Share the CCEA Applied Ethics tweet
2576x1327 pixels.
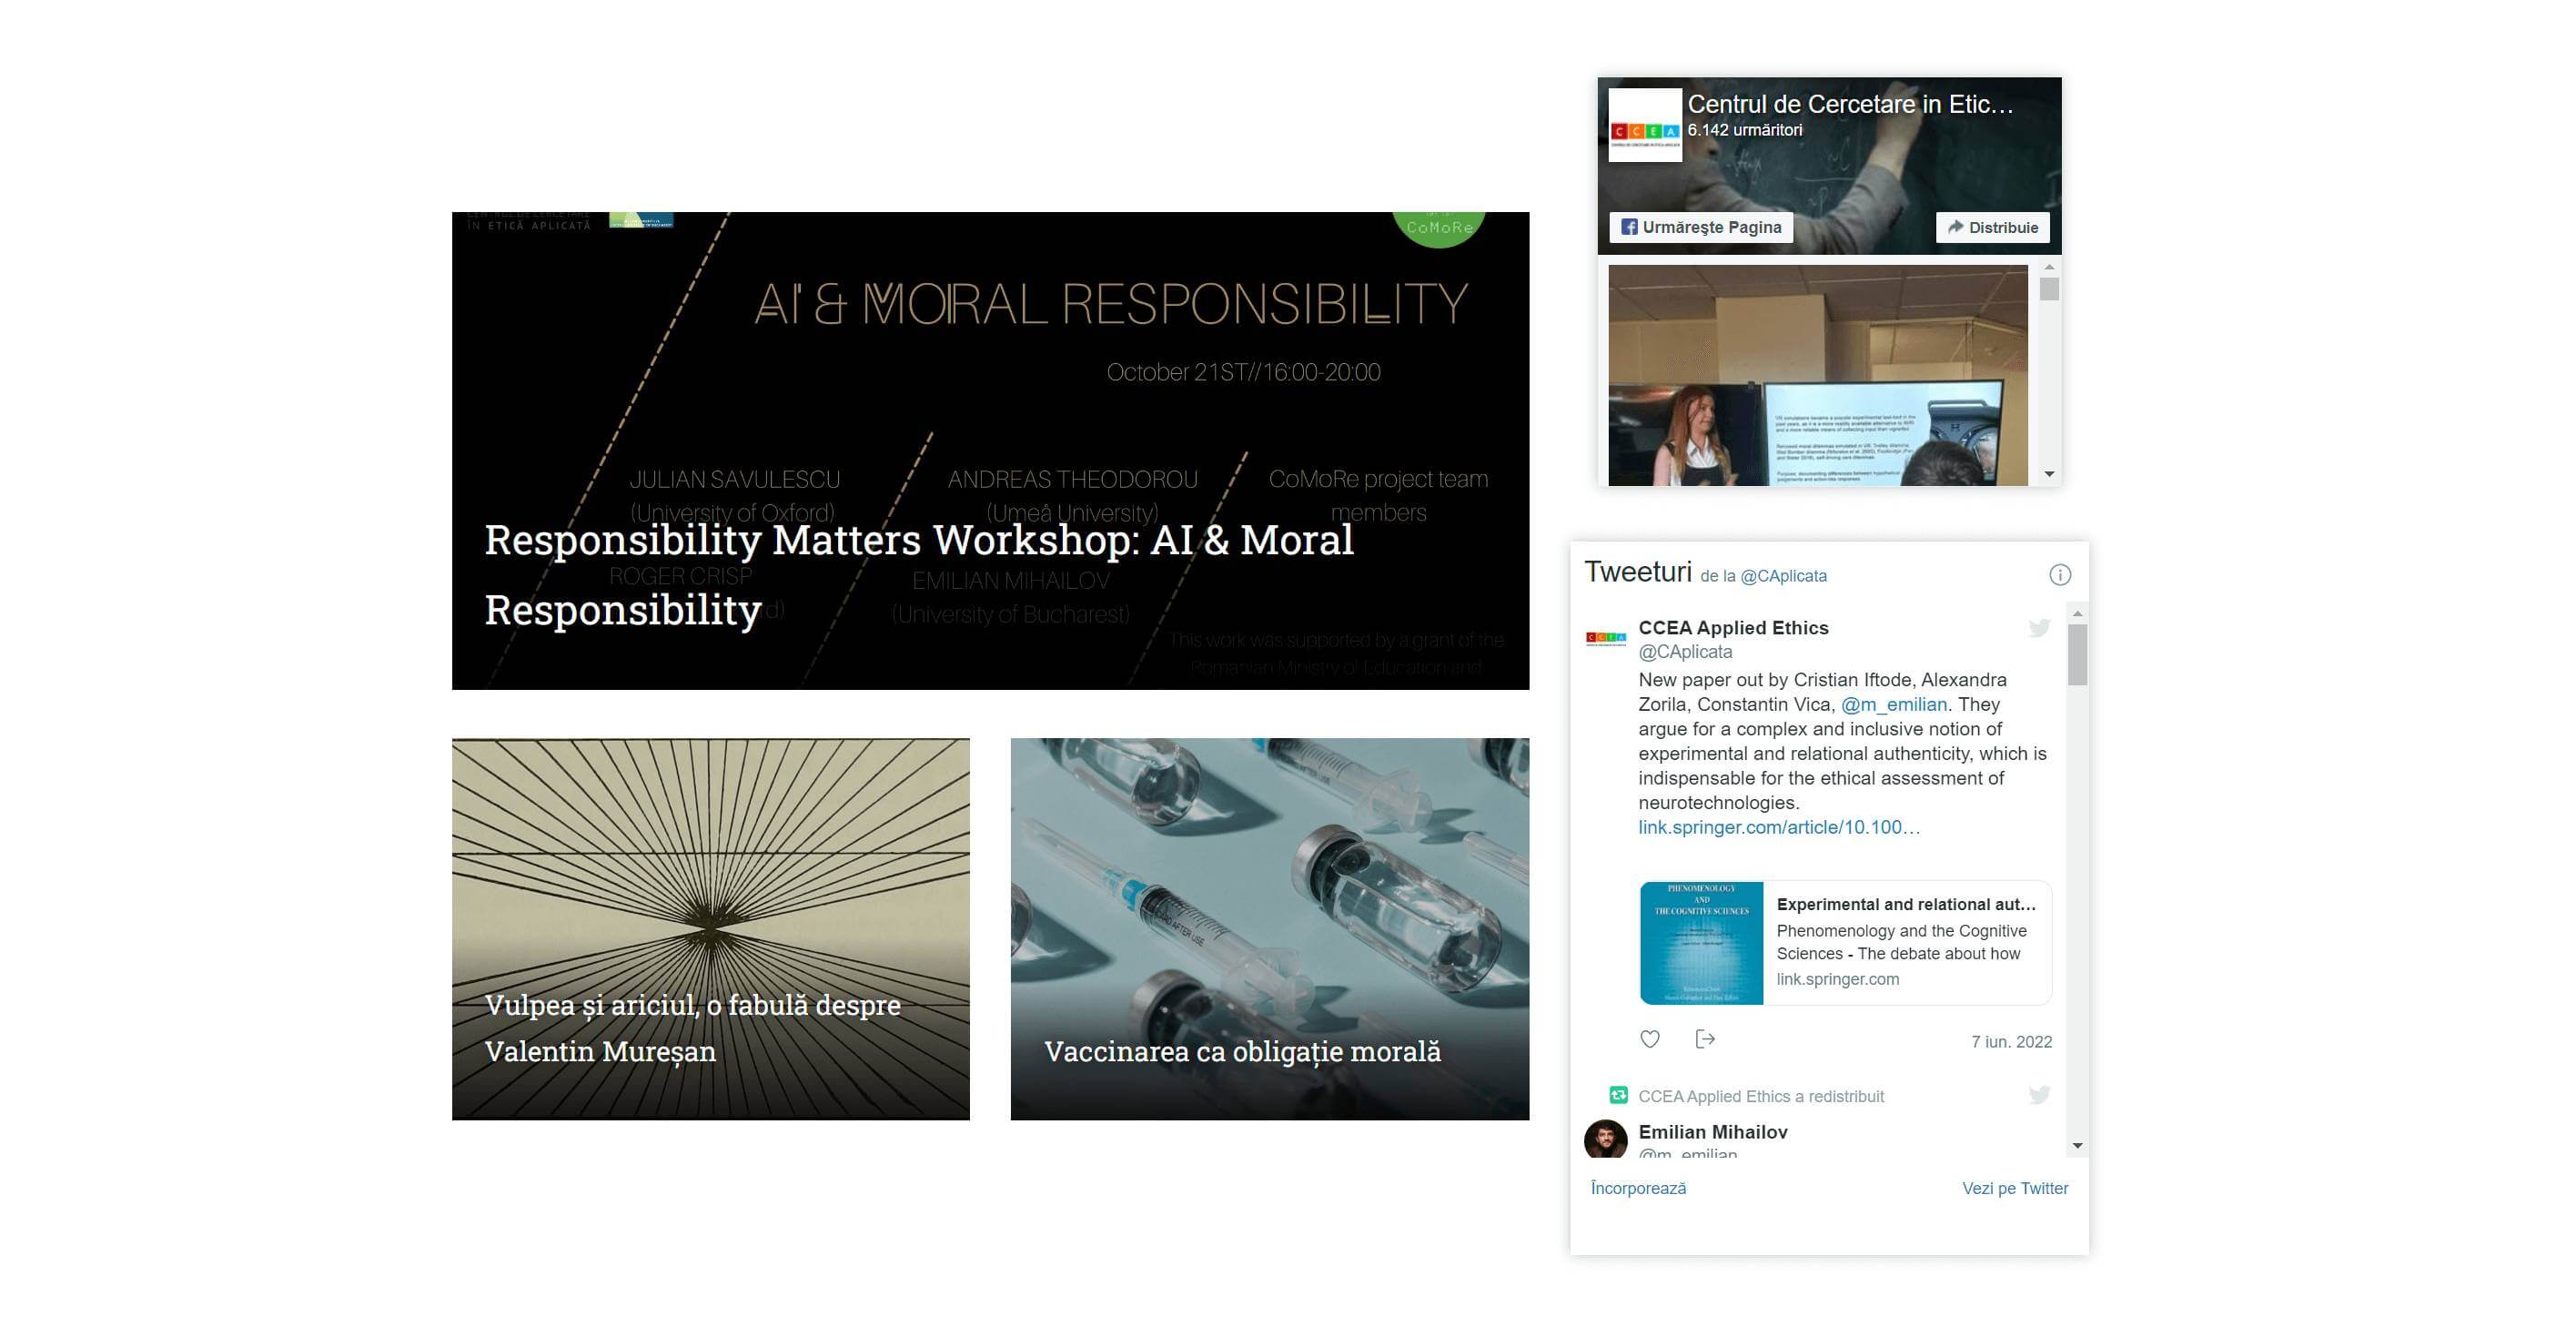click(1705, 1039)
